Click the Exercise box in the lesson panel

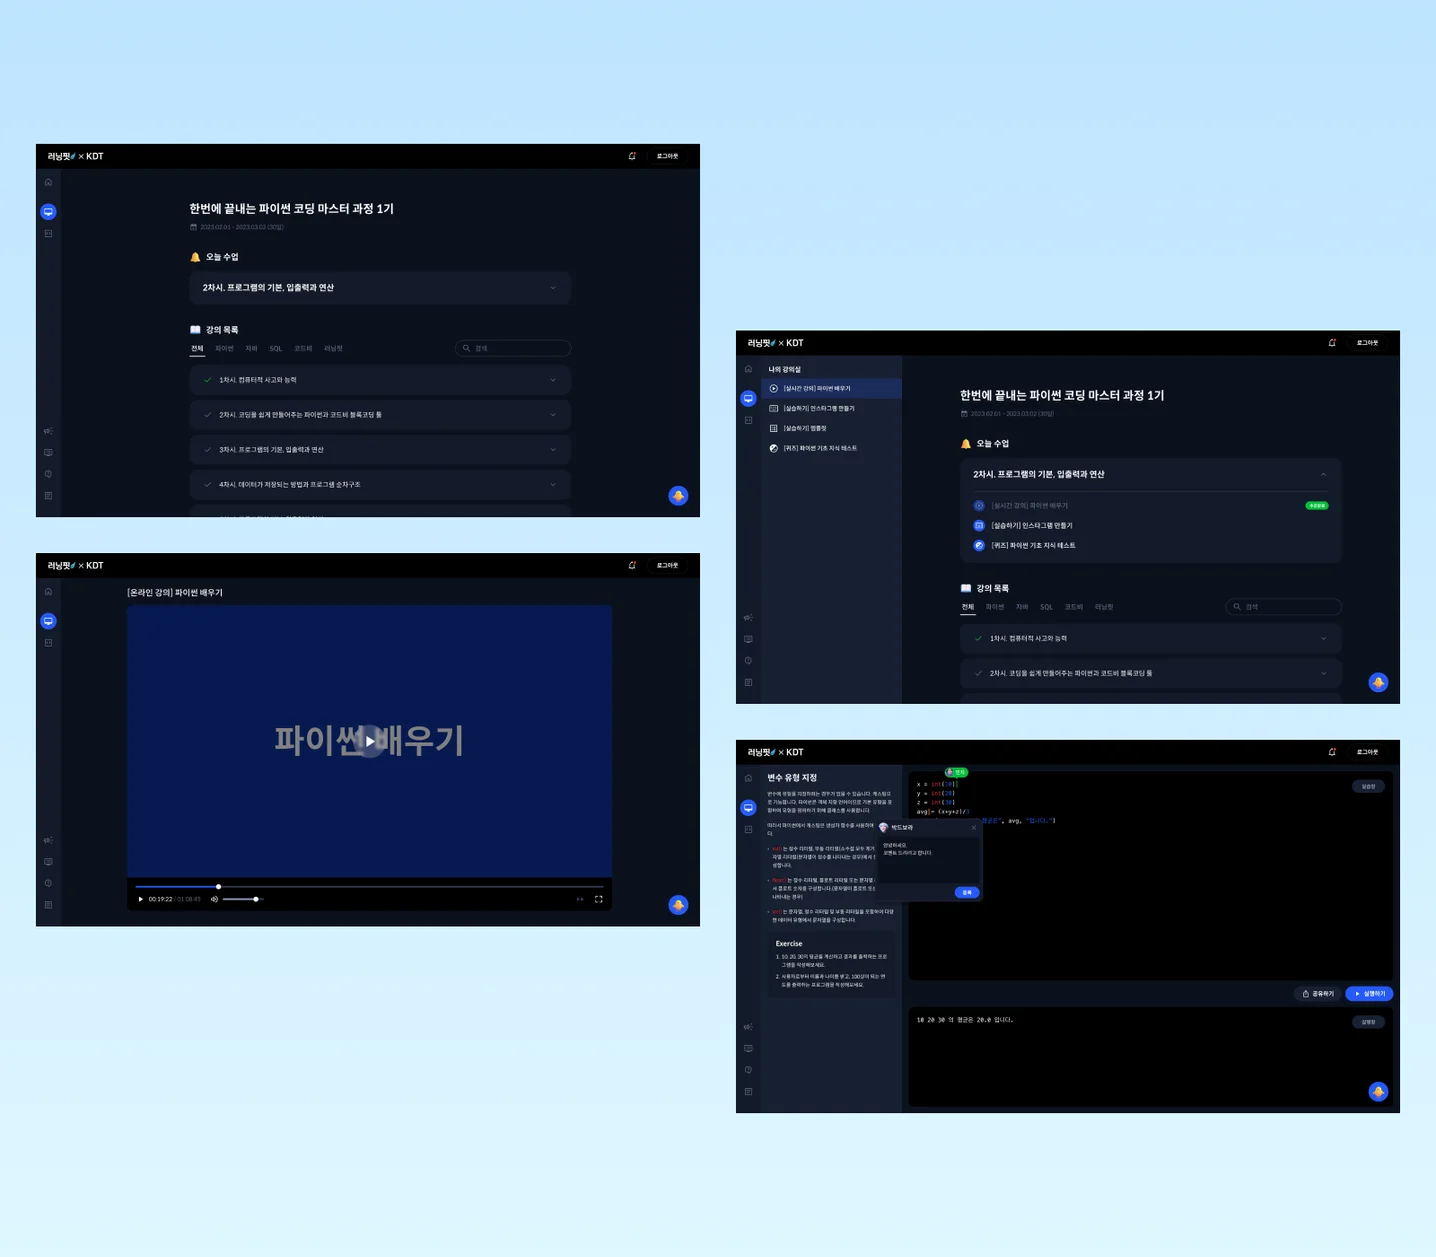tap(831, 964)
